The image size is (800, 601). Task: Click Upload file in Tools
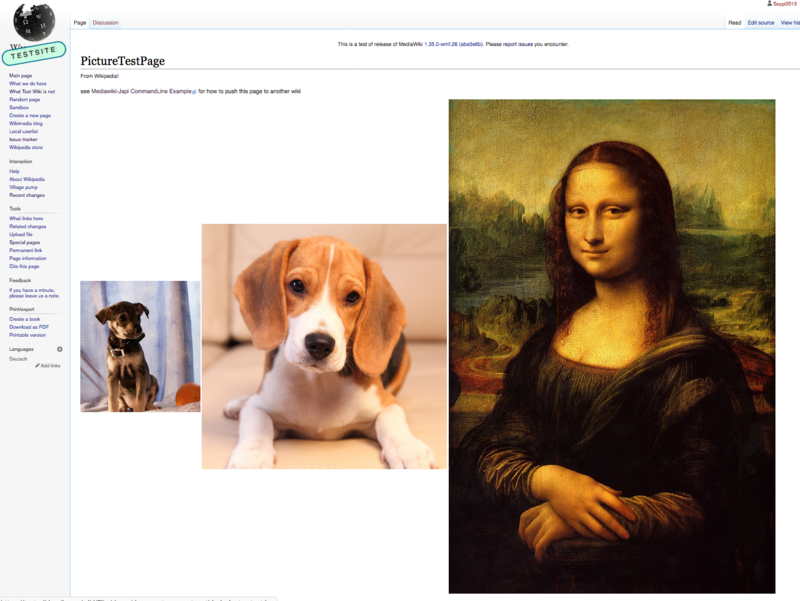[21, 235]
